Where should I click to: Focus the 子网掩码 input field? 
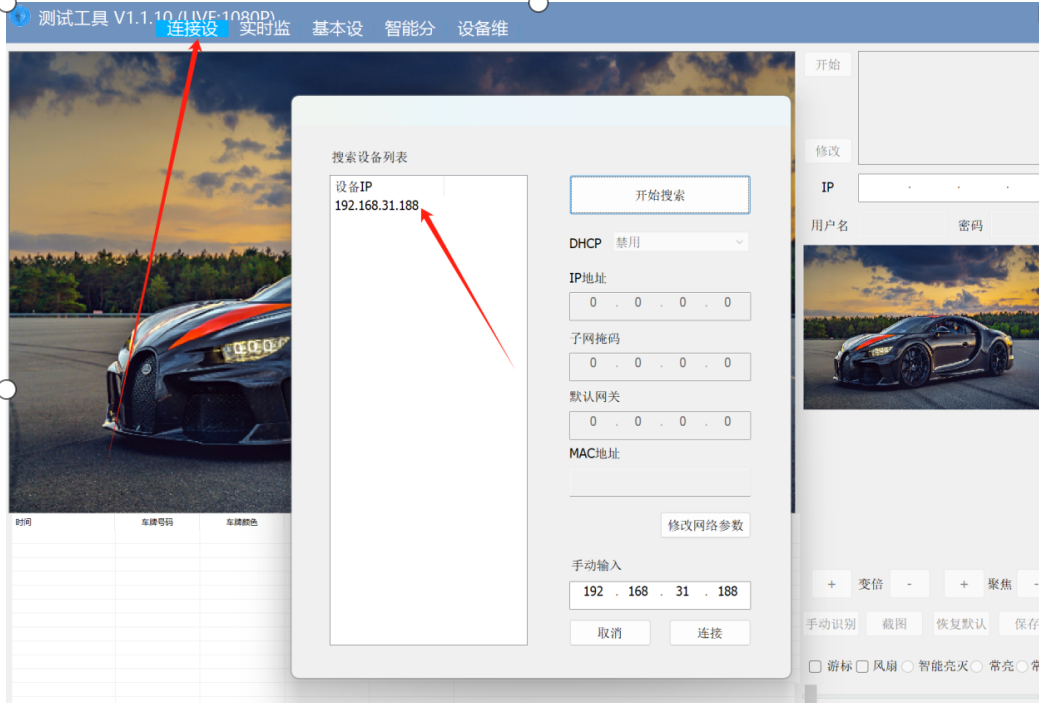point(660,366)
